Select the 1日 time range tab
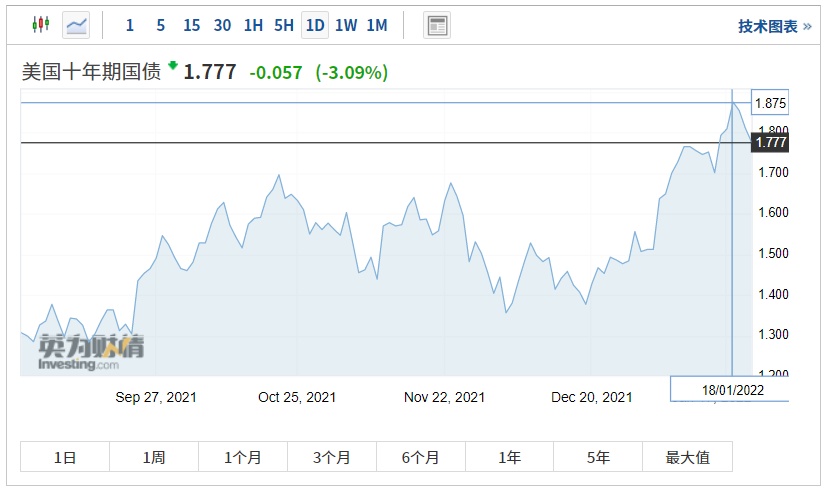 tap(65, 457)
